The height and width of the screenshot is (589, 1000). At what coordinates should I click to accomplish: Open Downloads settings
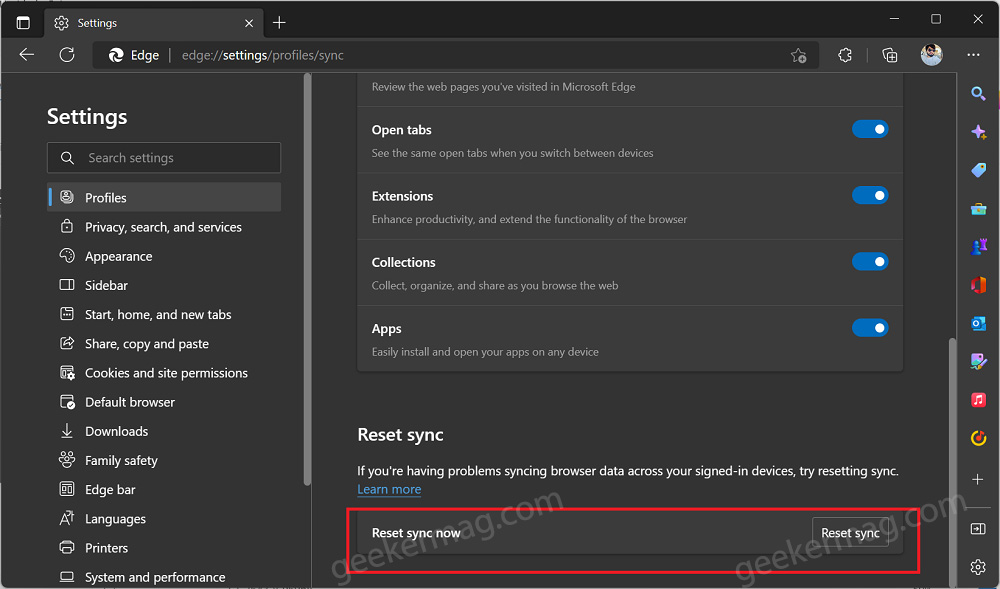coord(164,432)
